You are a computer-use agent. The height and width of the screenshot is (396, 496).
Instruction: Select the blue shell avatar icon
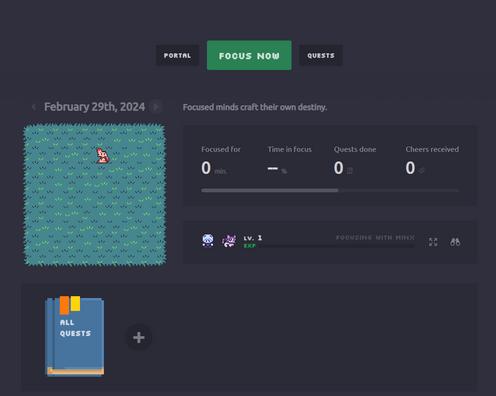point(208,240)
